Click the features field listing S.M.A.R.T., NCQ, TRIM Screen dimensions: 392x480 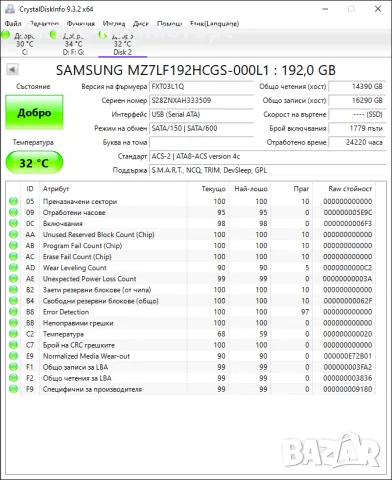coord(268,171)
